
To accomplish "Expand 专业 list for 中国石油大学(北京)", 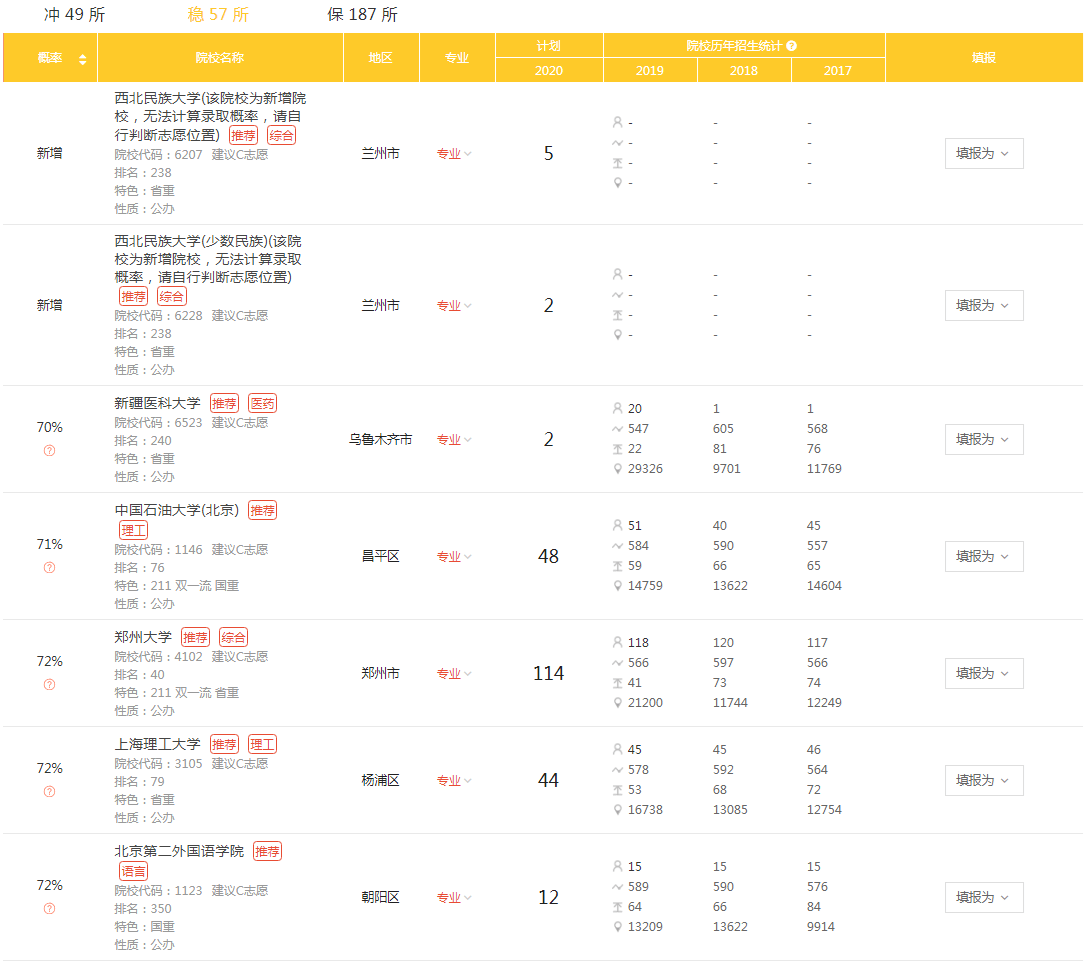I will (454, 557).
